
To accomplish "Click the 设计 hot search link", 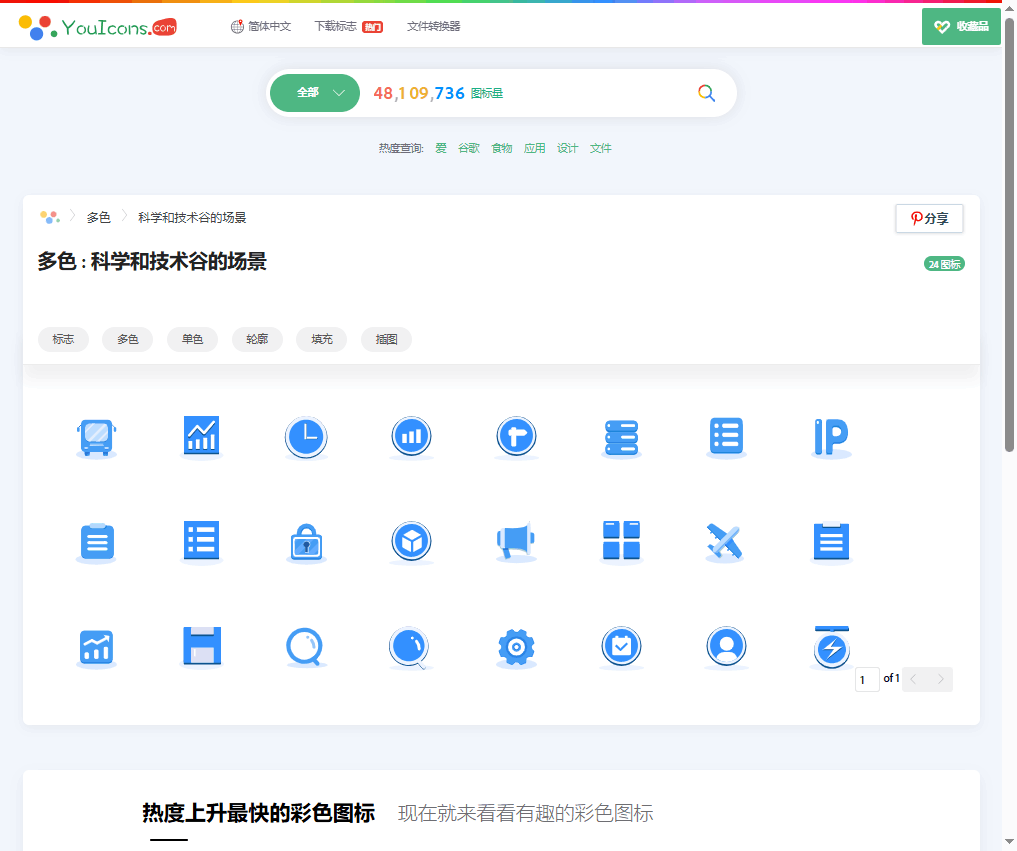I will pyautogui.click(x=567, y=147).
